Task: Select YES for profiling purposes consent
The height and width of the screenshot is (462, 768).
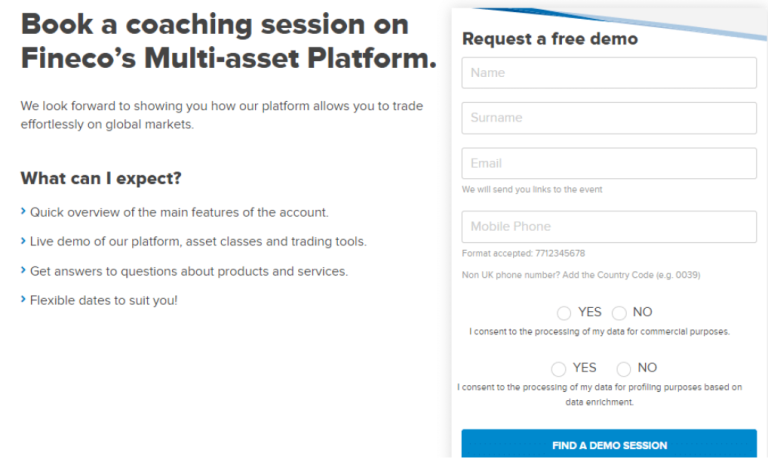Action: [559, 368]
